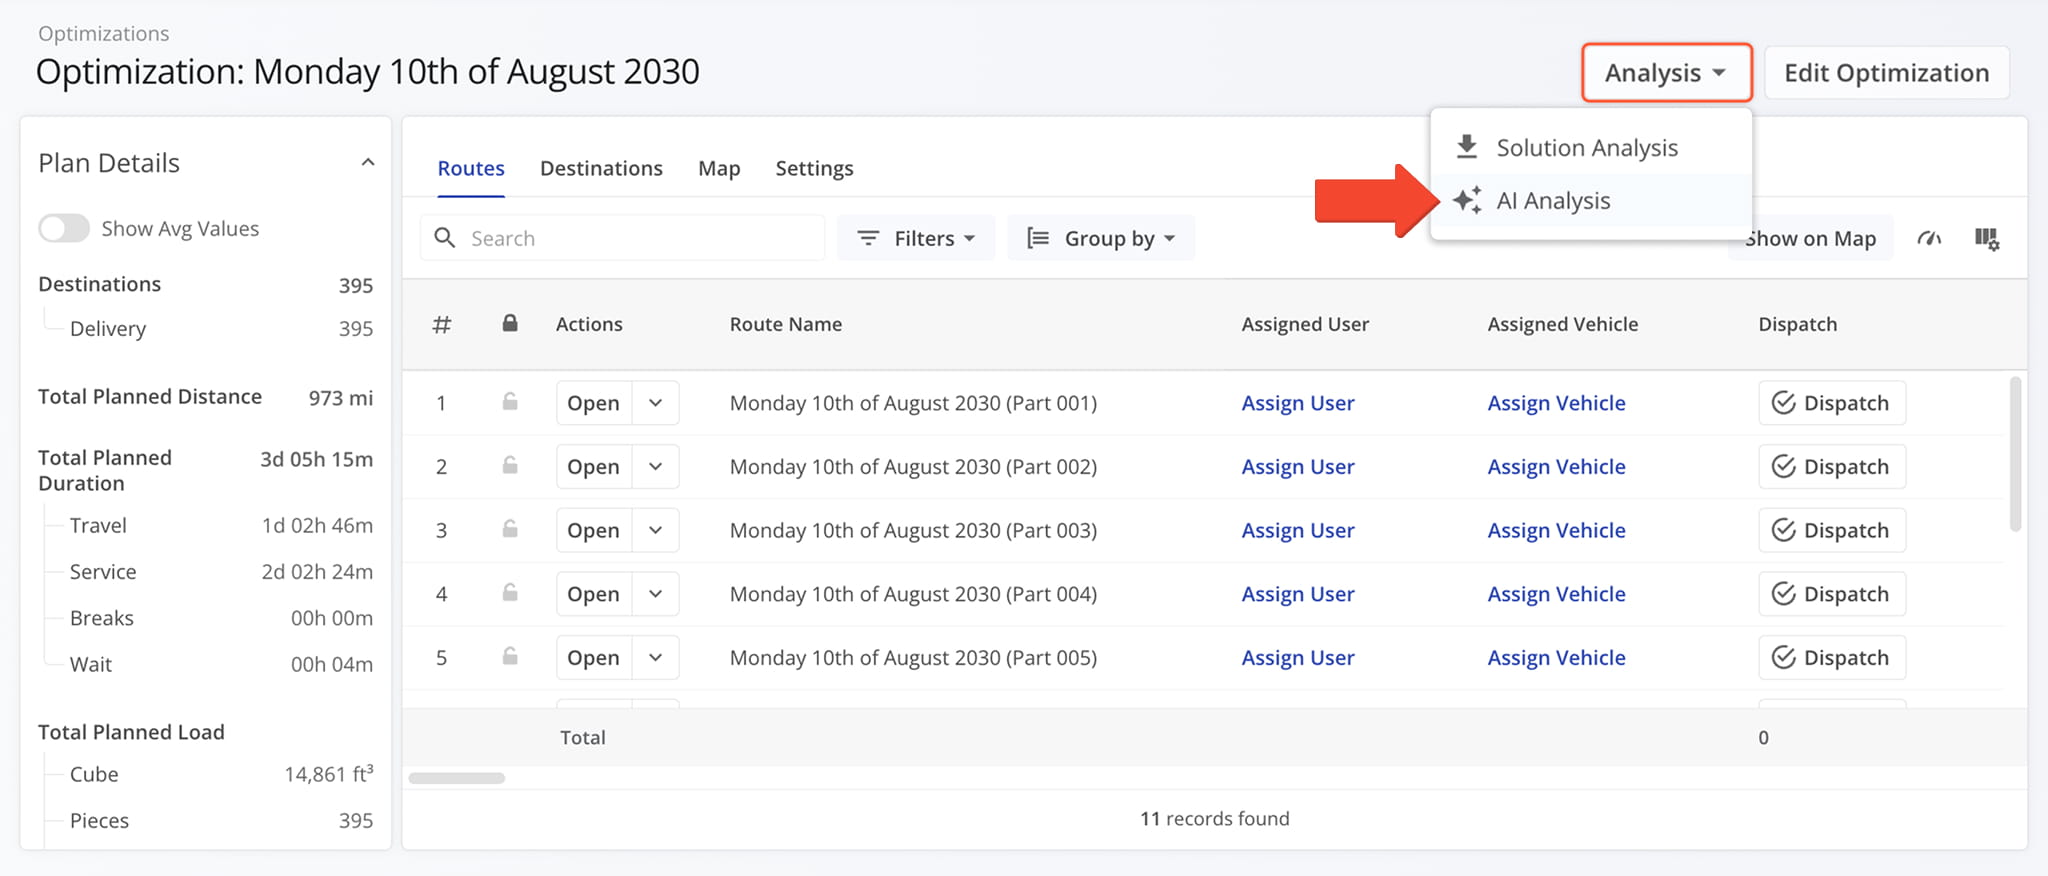Switch to the Routes tab
The image size is (2048, 876).
(471, 168)
